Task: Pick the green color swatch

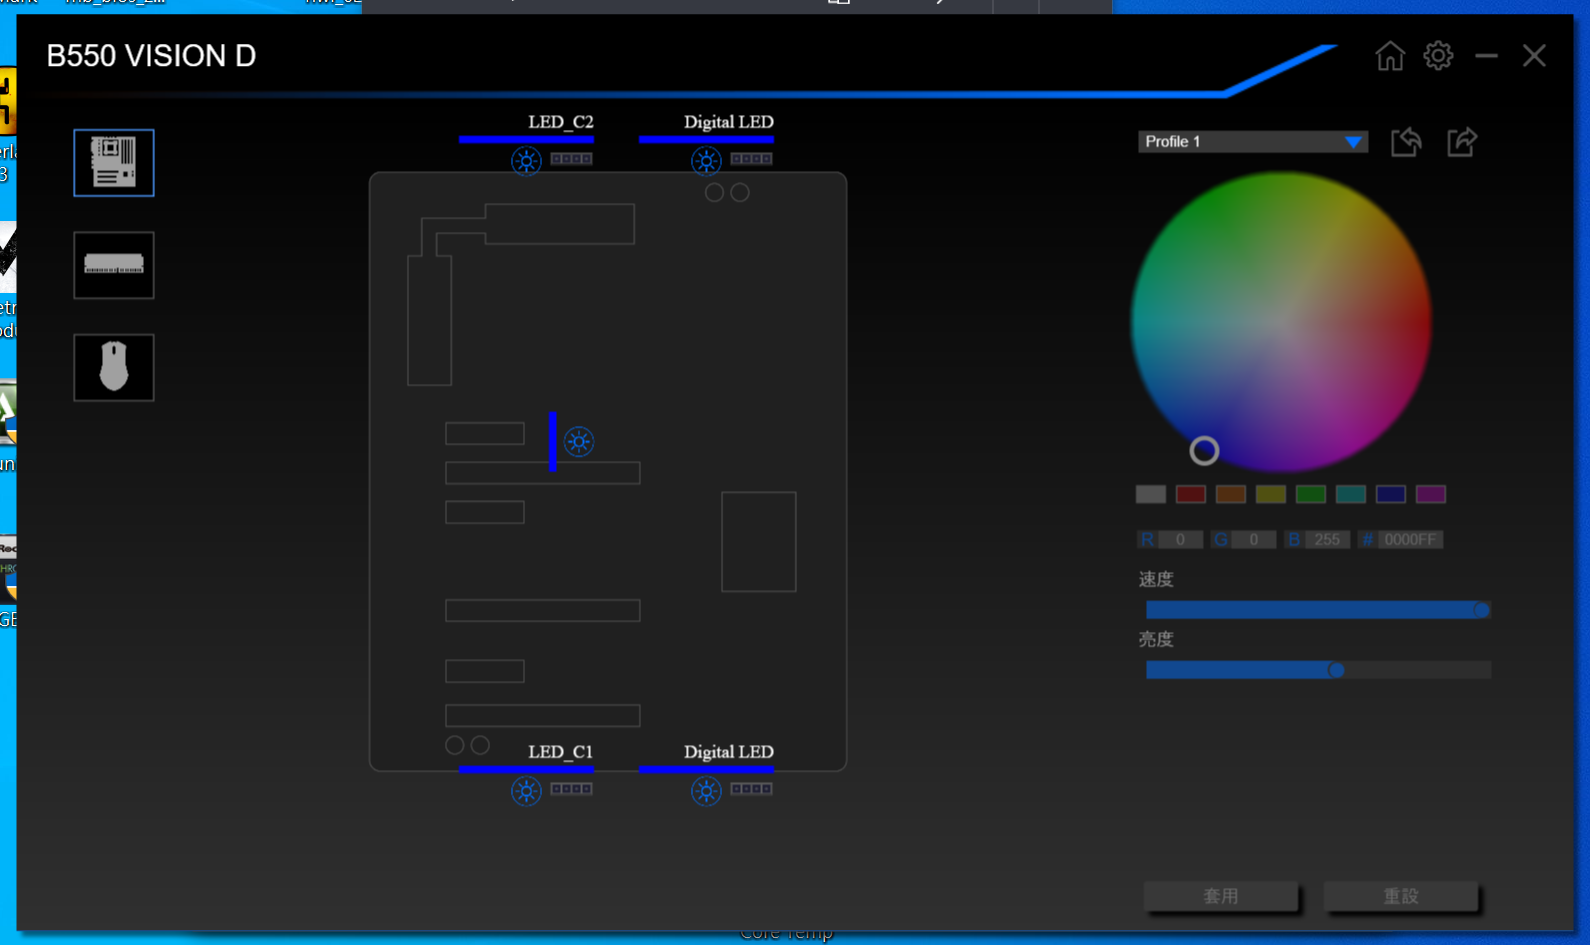Action: pos(1311,494)
